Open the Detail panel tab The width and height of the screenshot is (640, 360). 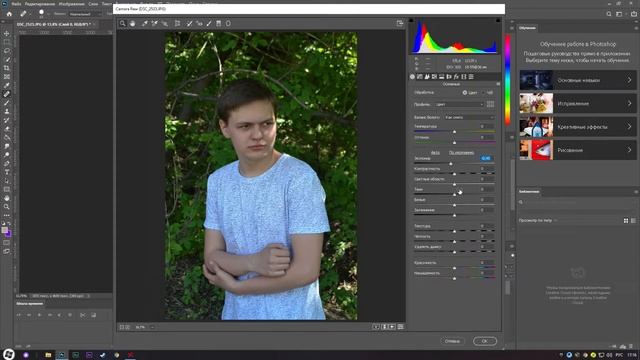click(x=427, y=77)
